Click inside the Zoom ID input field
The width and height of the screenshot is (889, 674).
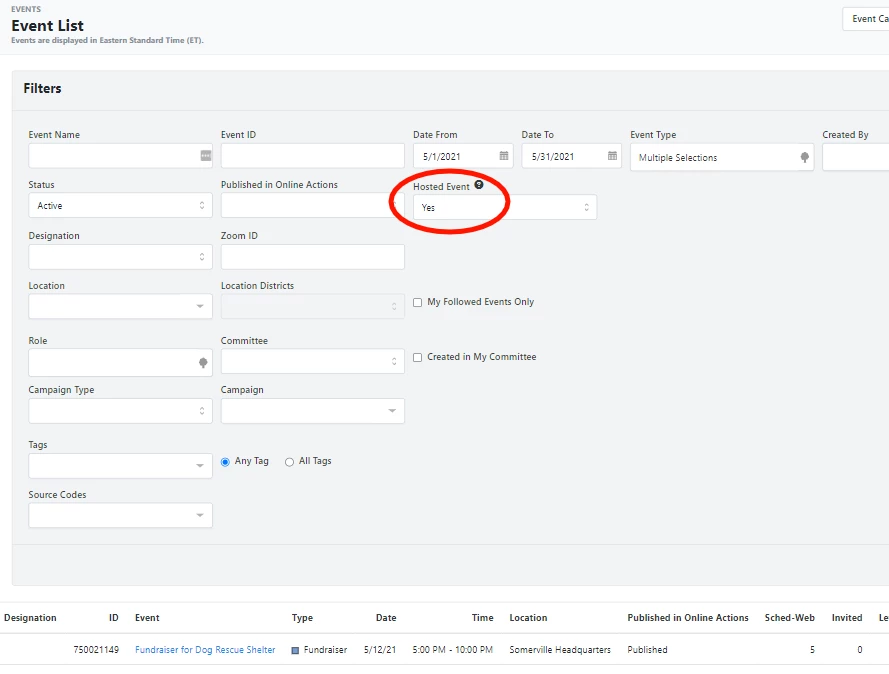pyautogui.click(x=312, y=256)
